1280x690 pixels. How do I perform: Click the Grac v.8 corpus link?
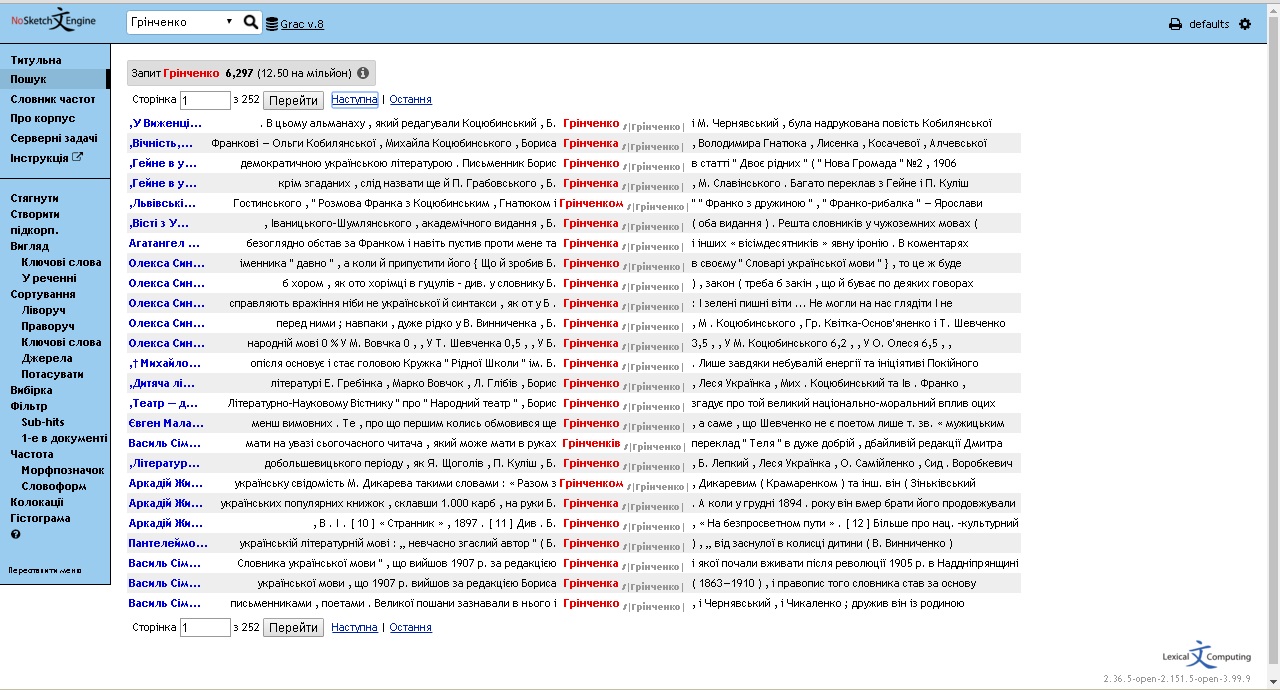pyautogui.click(x=302, y=24)
